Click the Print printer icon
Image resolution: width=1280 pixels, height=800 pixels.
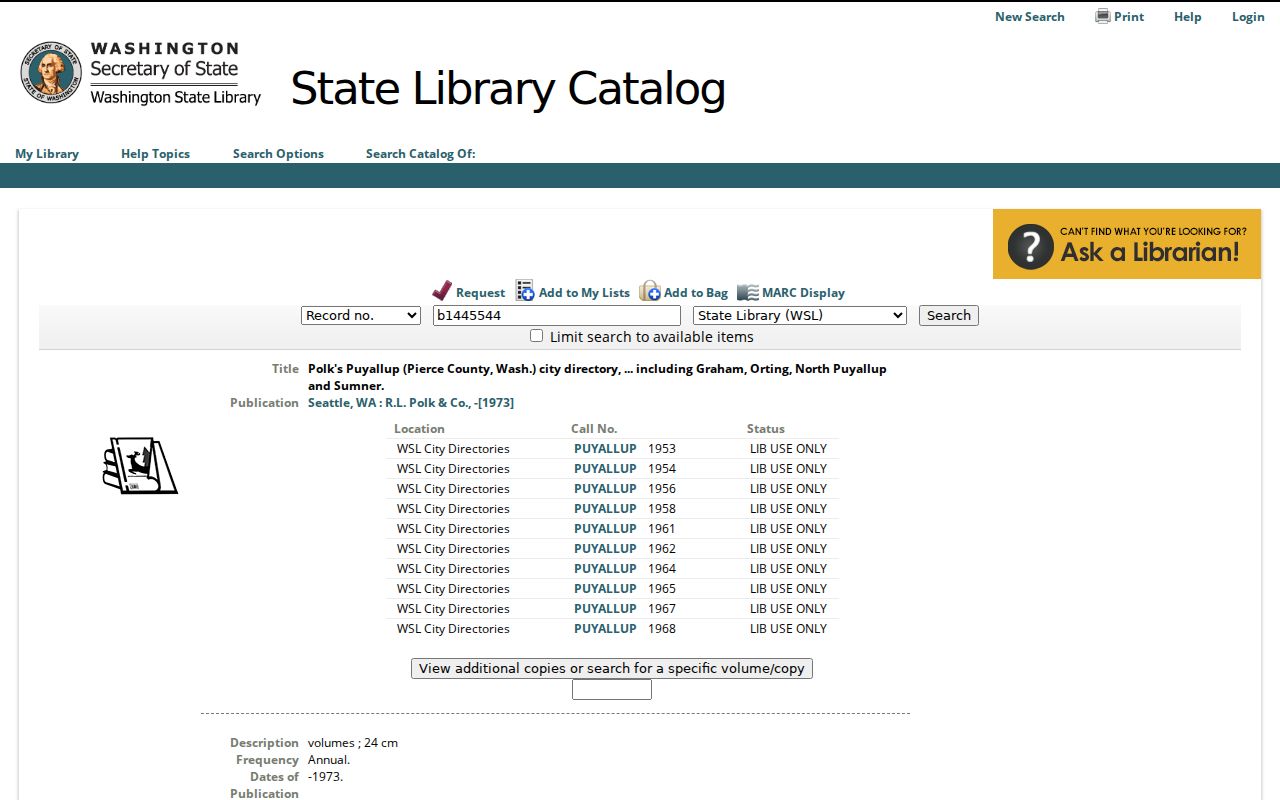coord(1103,16)
